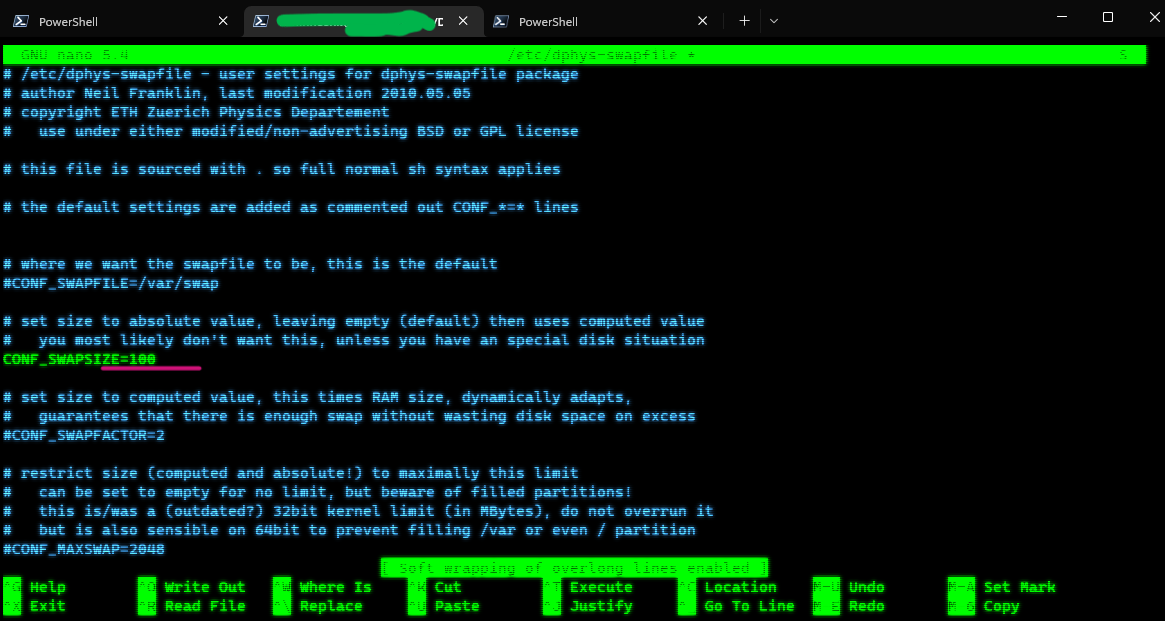Click the PowerShell icon on the rightmost tab
The image size is (1165, 621).
point(501,22)
